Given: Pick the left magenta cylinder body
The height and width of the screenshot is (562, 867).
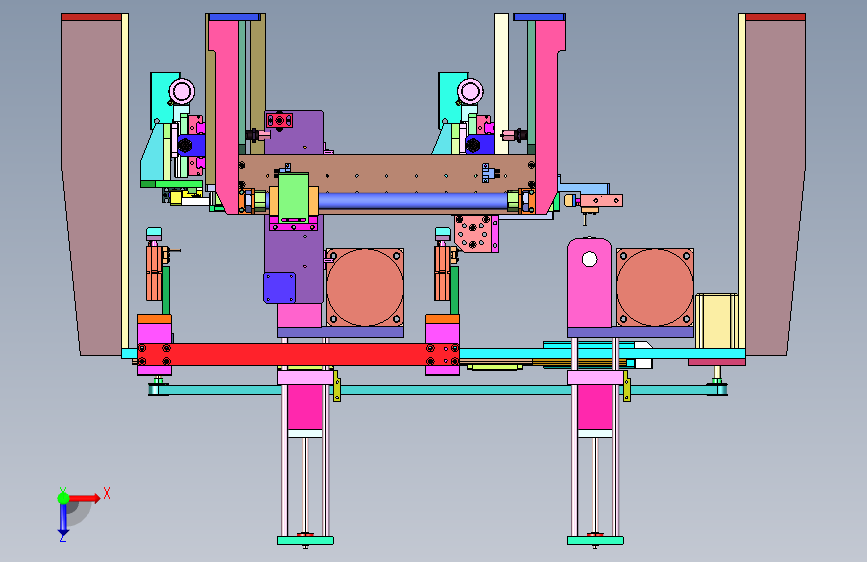Looking at the screenshot, I should (x=305, y=407).
